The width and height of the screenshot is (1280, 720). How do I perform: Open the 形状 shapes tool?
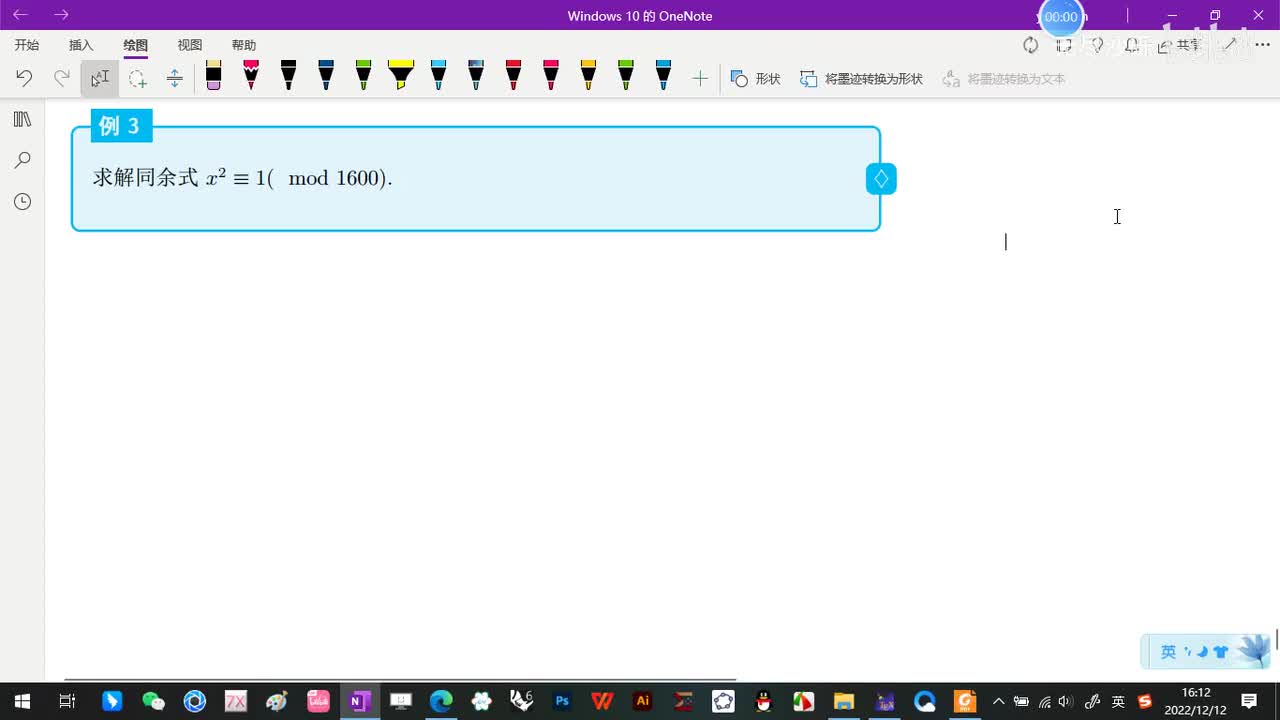tap(755, 78)
